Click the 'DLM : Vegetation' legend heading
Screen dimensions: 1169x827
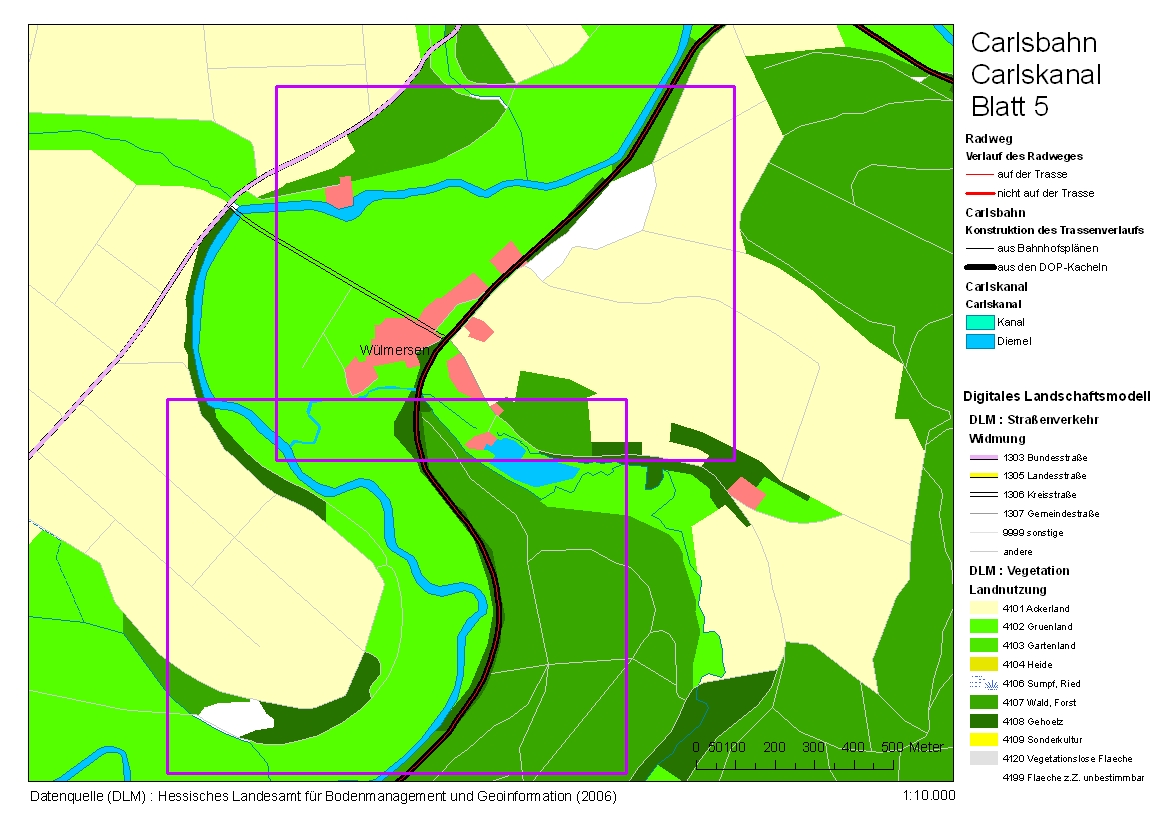1019,570
